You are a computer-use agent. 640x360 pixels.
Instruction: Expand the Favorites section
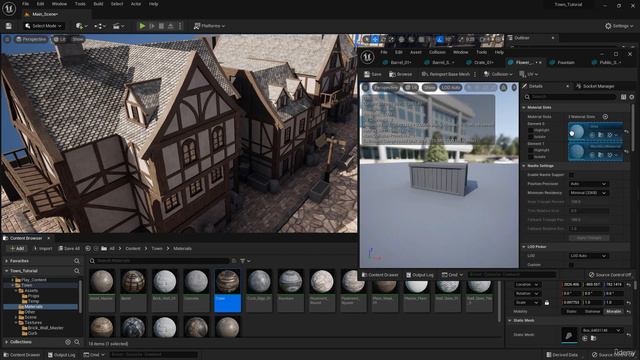point(7,261)
